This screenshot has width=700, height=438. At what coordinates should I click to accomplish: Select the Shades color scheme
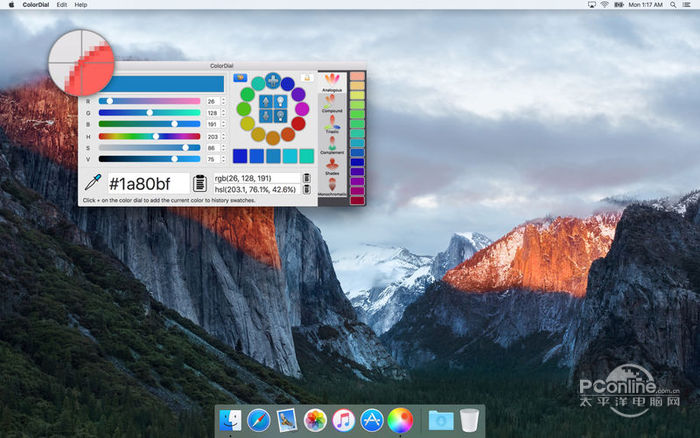(x=332, y=166)
